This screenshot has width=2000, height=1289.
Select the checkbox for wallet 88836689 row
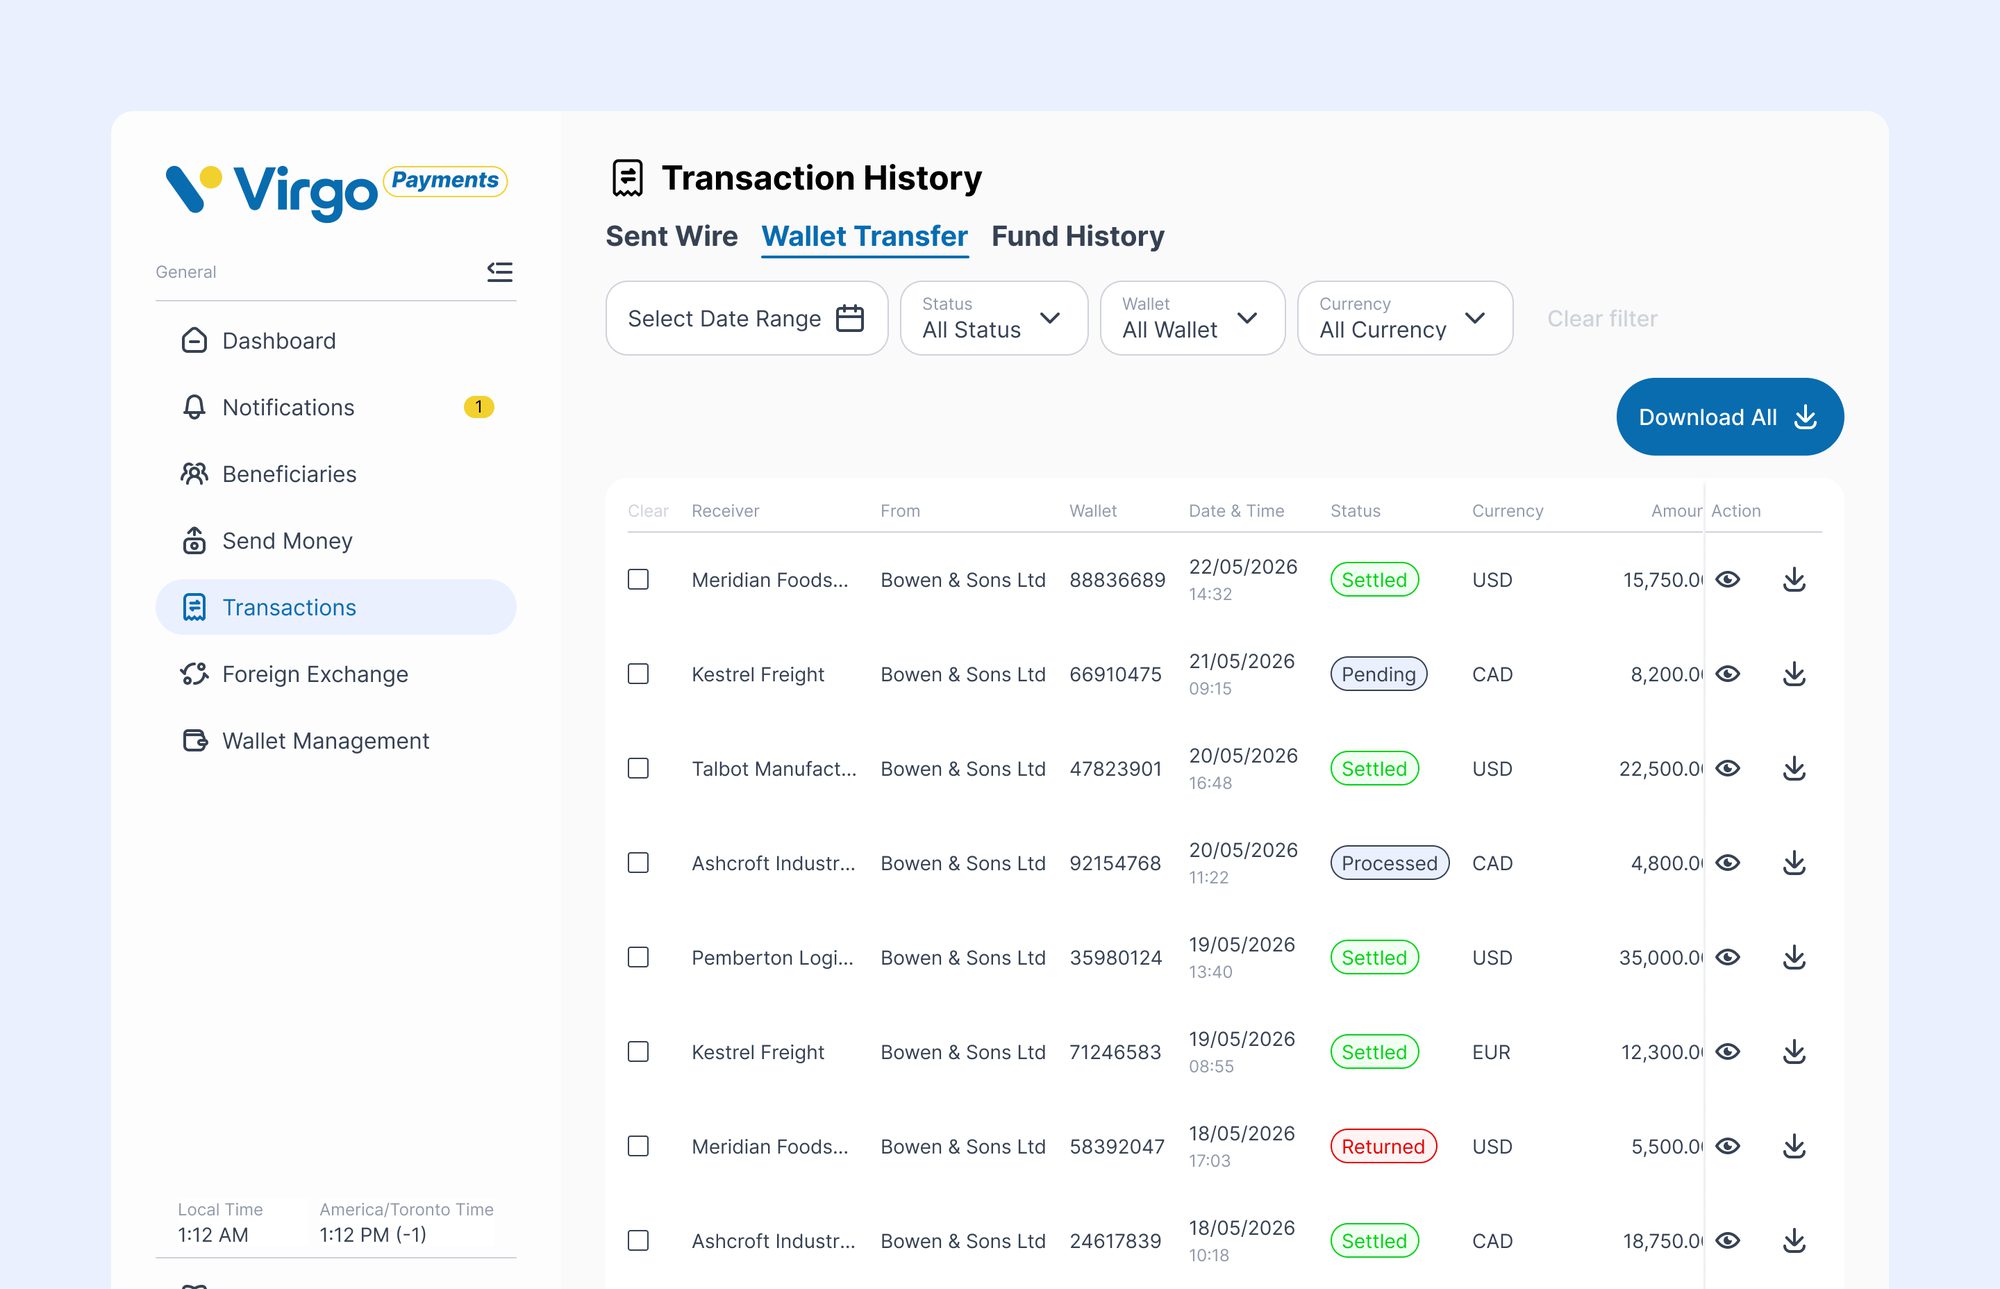tap(638, 580)
